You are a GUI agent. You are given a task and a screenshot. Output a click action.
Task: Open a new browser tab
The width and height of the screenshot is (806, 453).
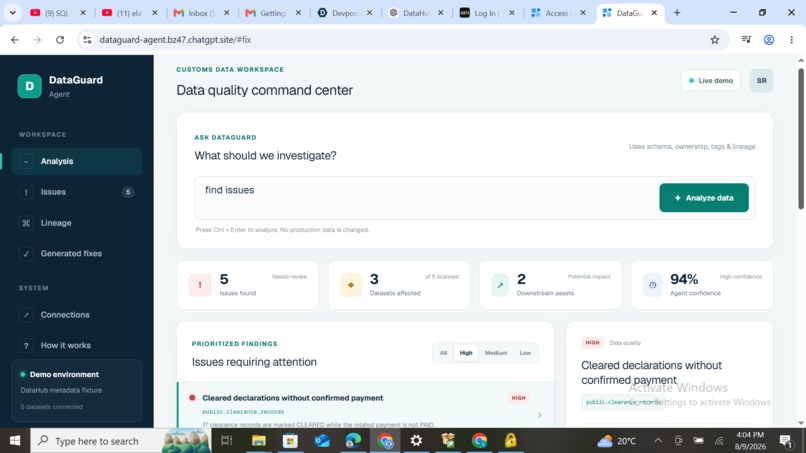677,13
